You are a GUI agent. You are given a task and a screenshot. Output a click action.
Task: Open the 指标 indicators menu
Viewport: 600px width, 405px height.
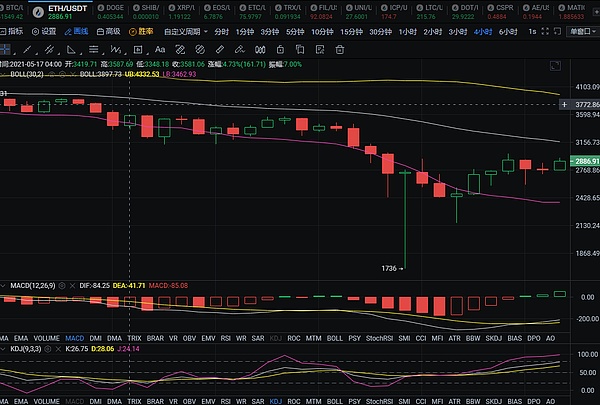11,31
